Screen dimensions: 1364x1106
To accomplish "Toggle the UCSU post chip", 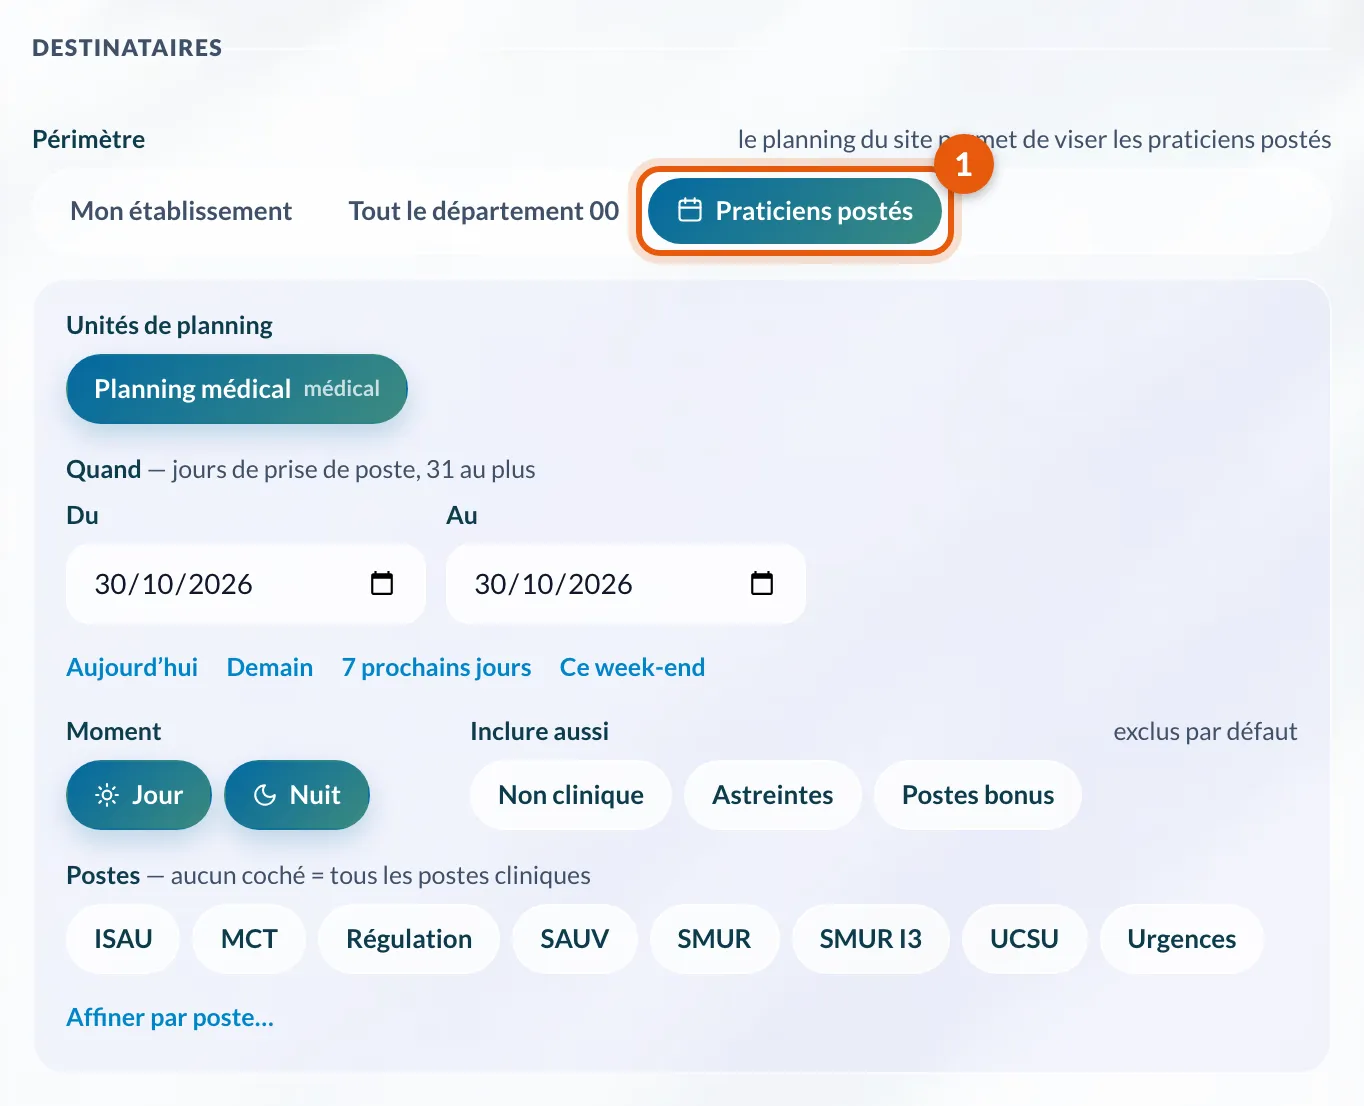I will click(x=1025, y=939).
